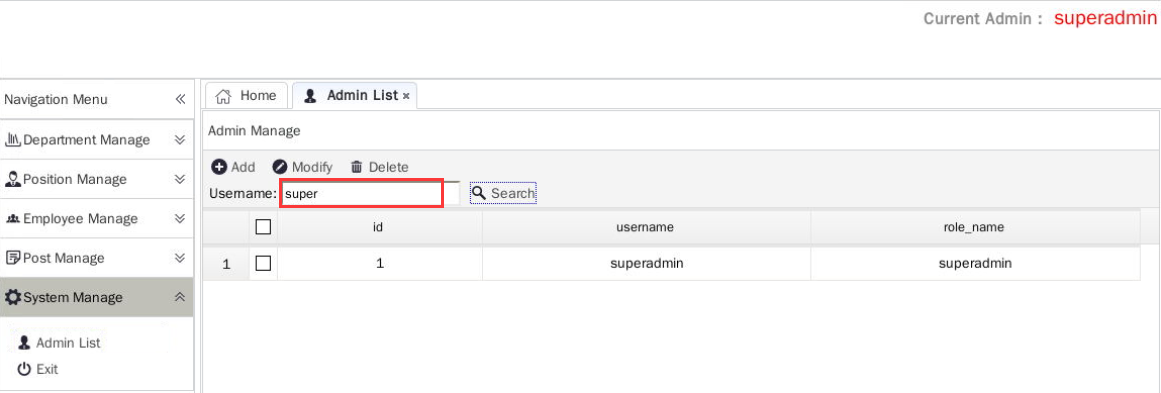Click the System Manage gear icon
Image resolution: width=1161 pixels, height=393 pixels.
point(13,297)
